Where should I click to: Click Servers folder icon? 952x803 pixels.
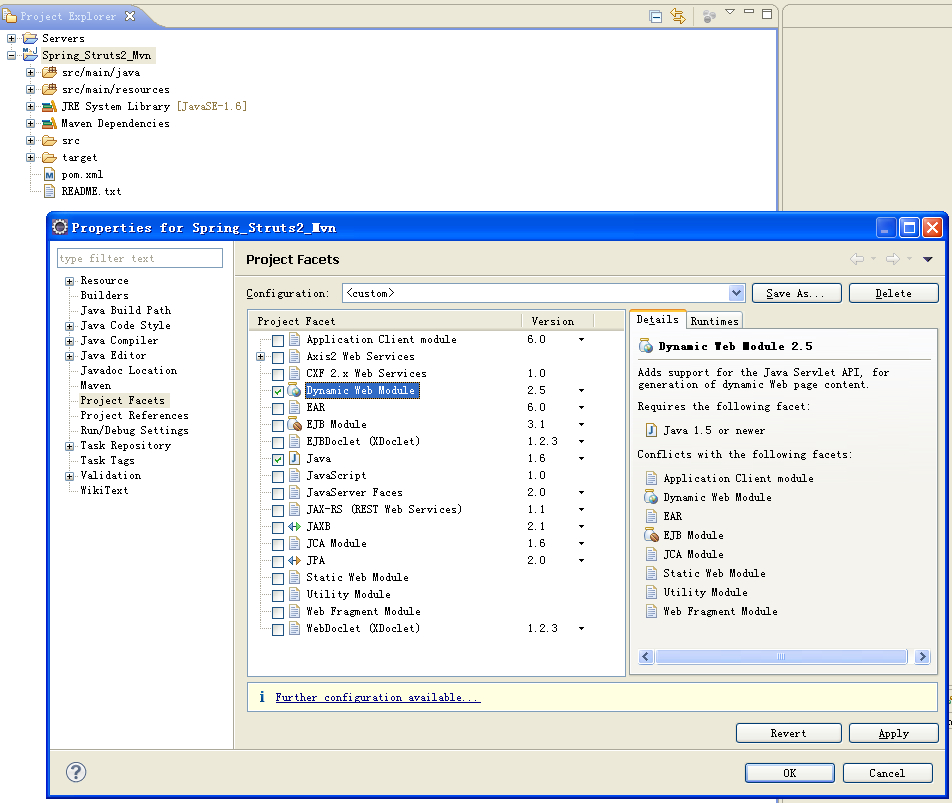tap(30, 38)
